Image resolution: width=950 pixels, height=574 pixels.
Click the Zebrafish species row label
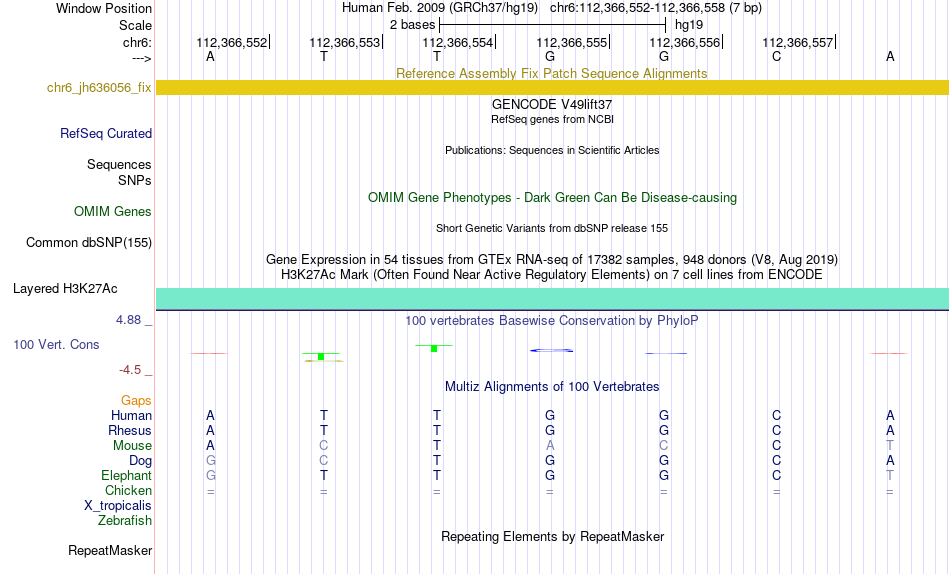[125, 521]
